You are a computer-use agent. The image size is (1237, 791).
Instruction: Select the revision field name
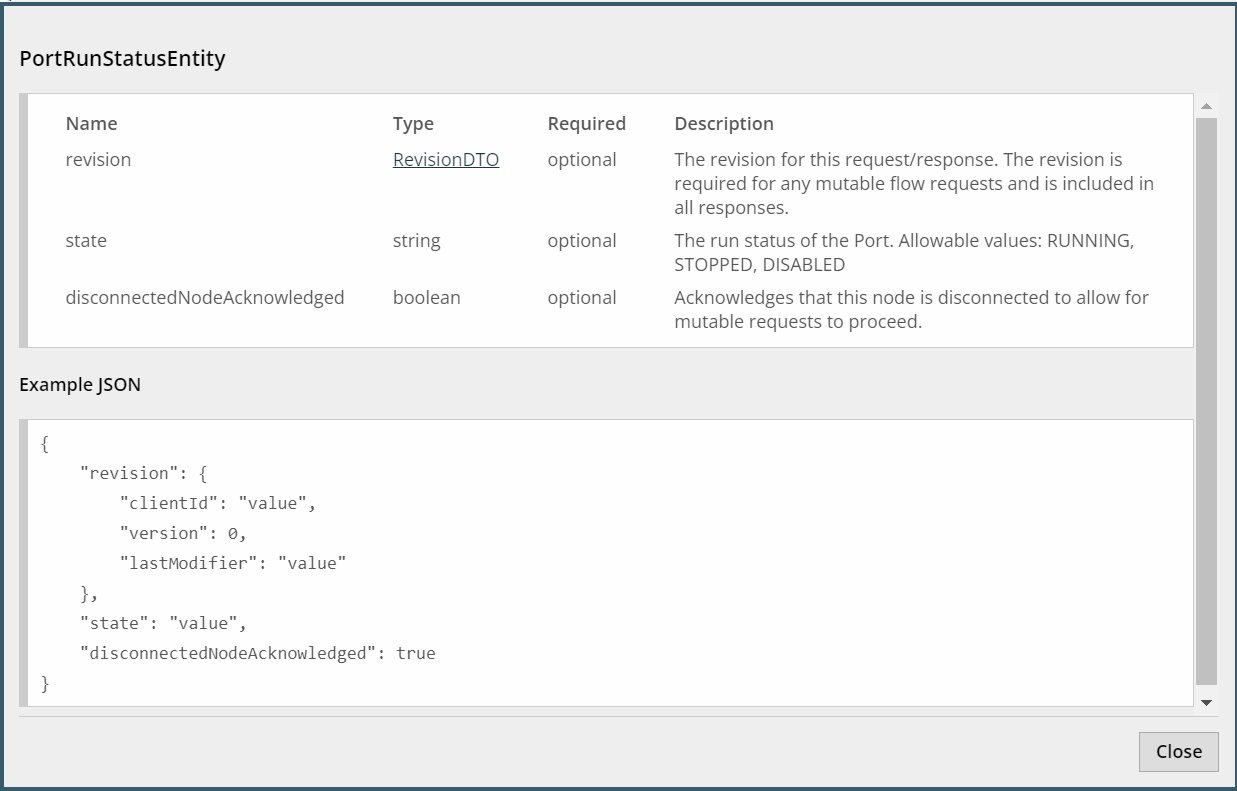point(98,160)
